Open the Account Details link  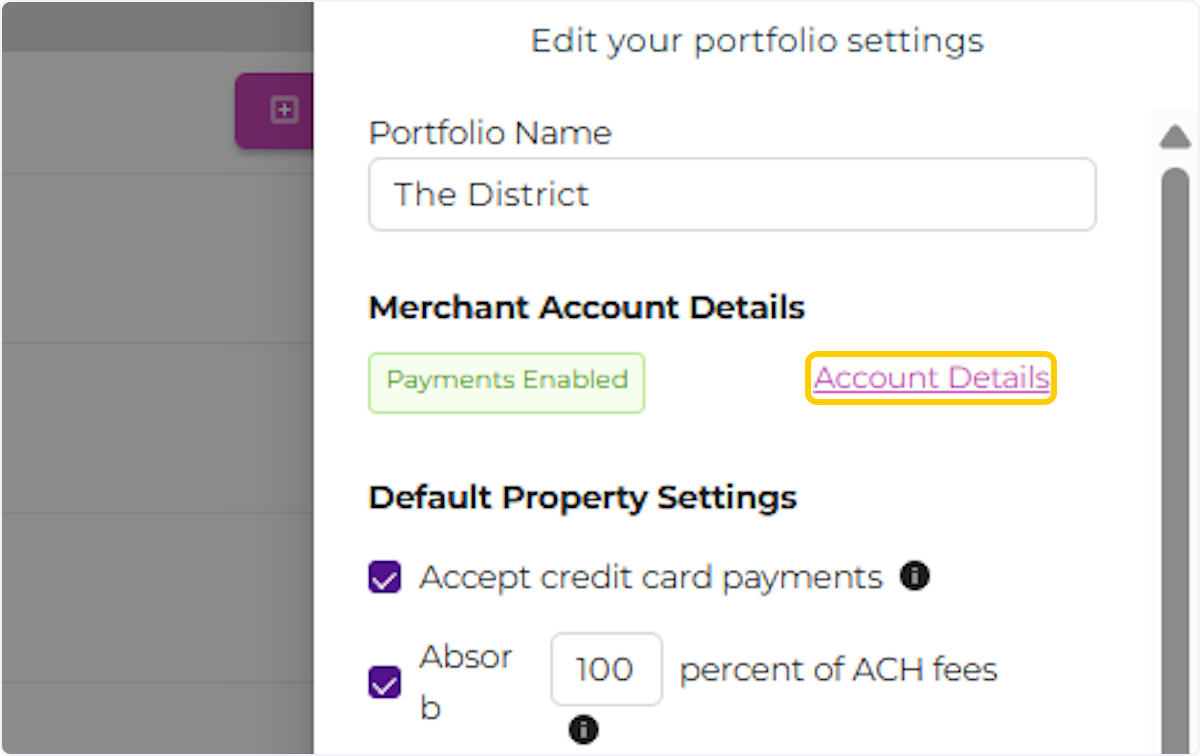(x=929, y=378)
